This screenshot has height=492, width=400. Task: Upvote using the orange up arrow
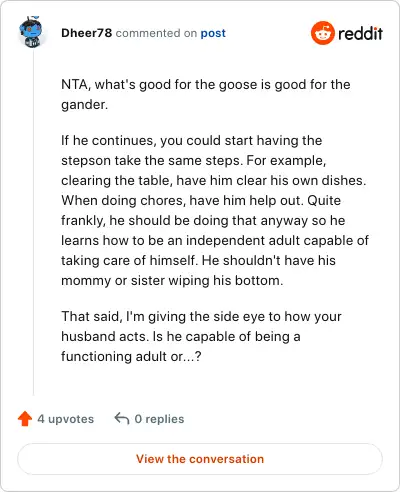pyautogui.click(x=25, y=419)
